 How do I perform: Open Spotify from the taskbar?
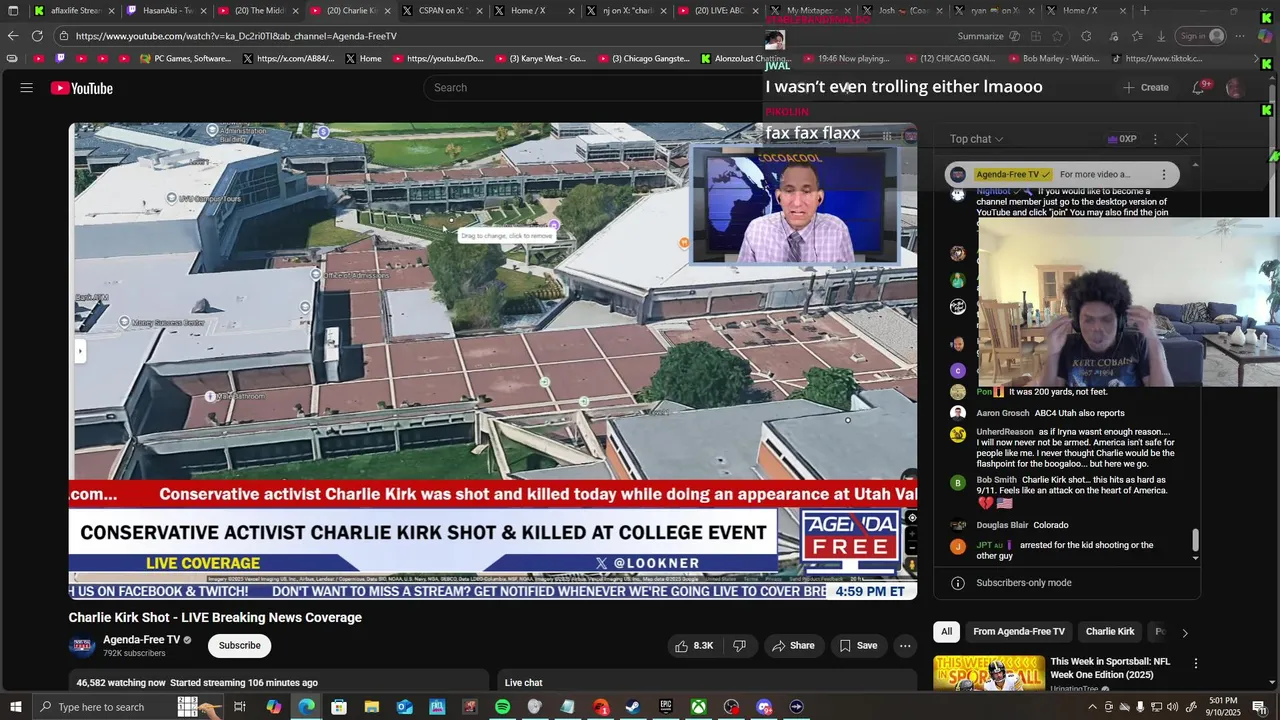pos(502,707)
